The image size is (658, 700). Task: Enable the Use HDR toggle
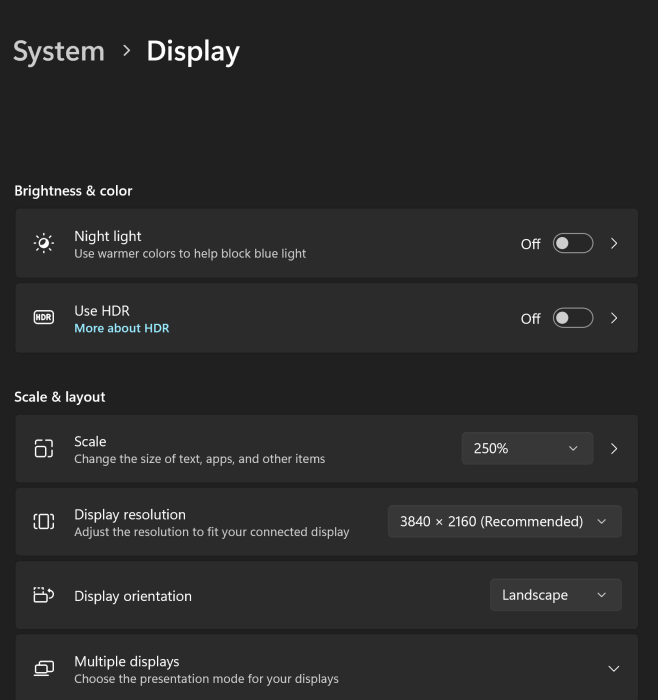click(573, 318)
